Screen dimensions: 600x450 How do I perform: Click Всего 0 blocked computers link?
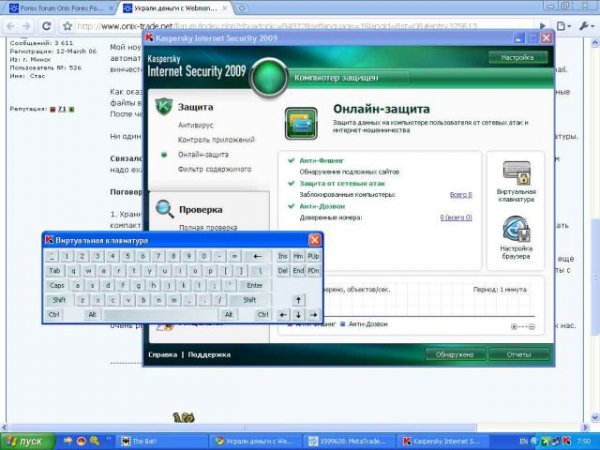[461, 195]
